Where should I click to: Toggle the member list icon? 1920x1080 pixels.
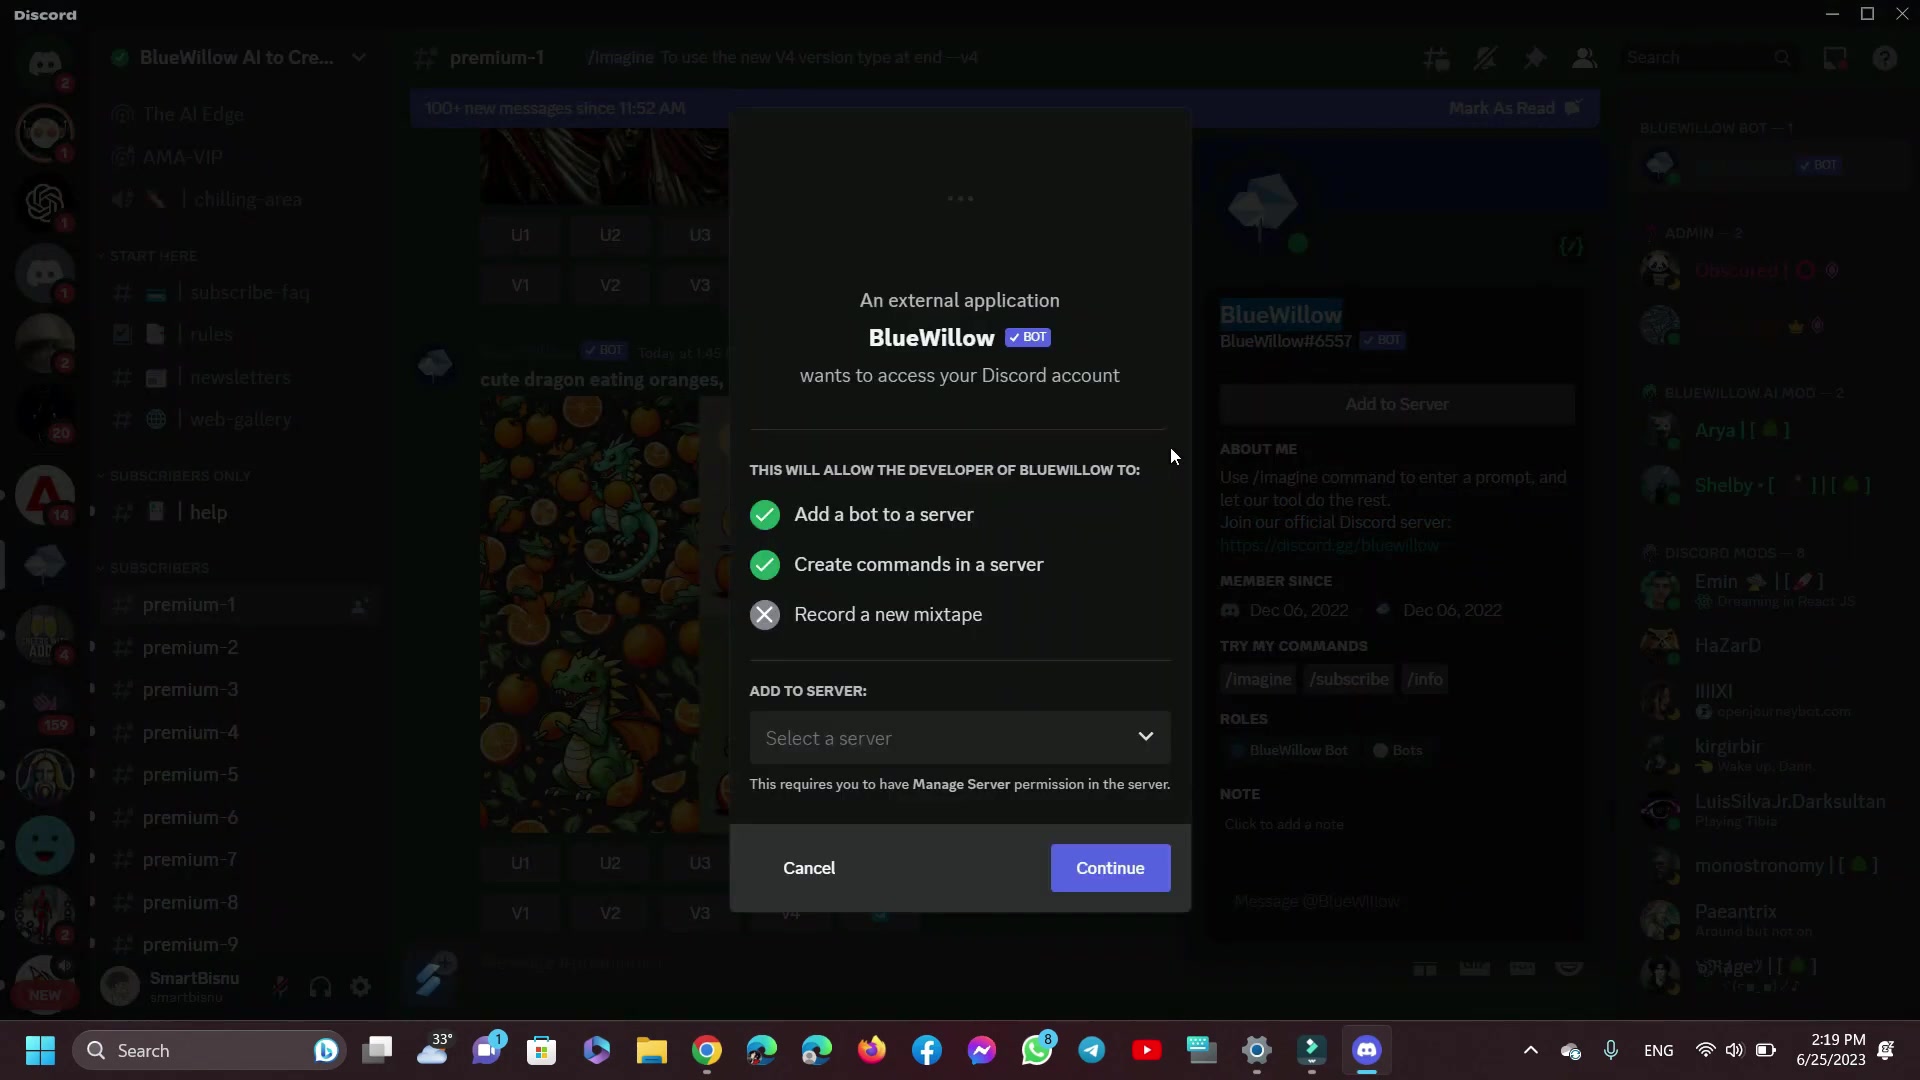[x=1584, y=58]
